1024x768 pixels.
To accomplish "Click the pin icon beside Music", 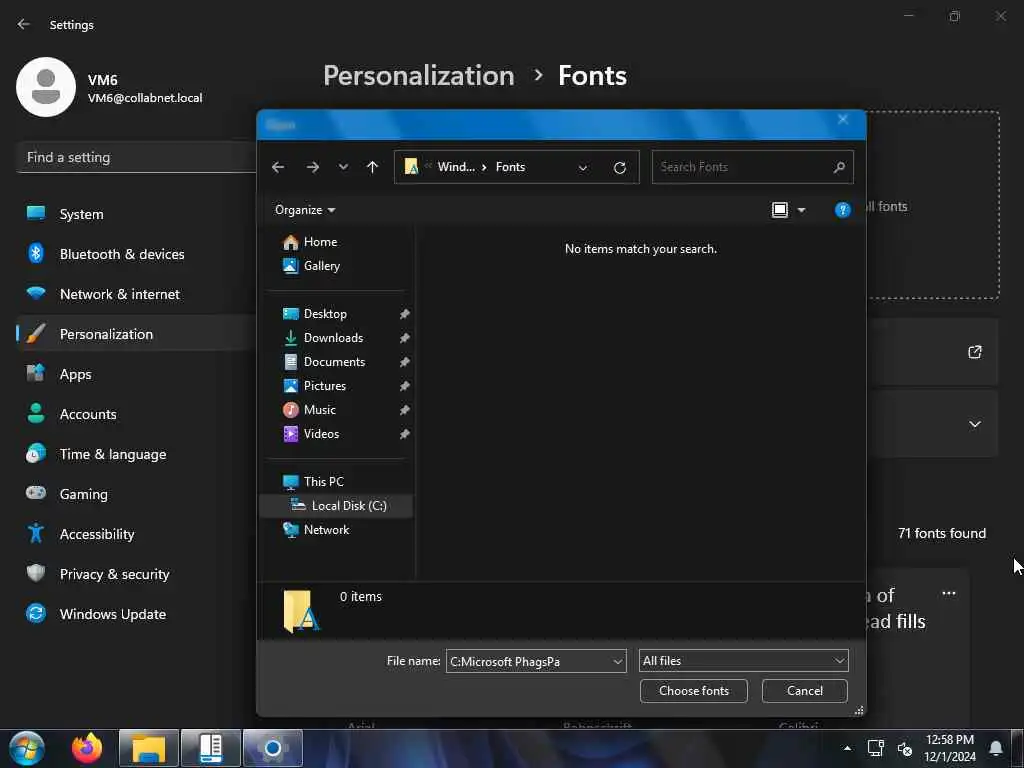I will pos(404,410).
